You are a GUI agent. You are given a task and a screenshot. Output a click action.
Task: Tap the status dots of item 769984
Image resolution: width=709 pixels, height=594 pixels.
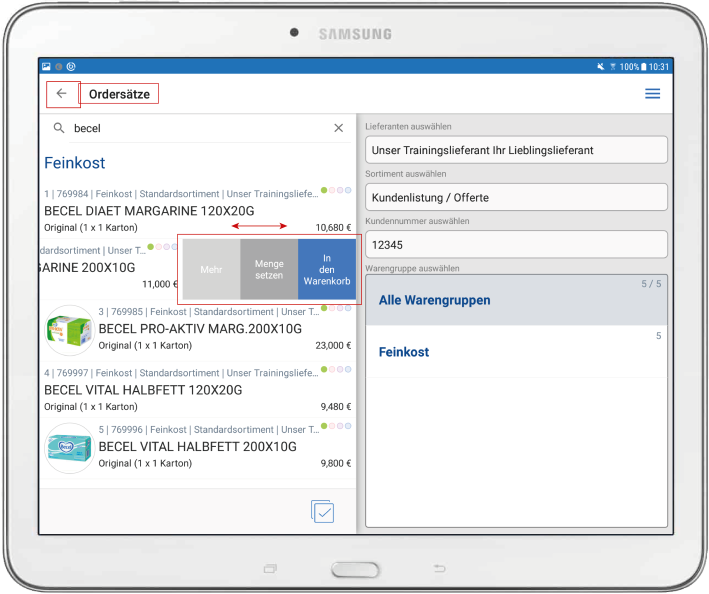coord(336,190)
